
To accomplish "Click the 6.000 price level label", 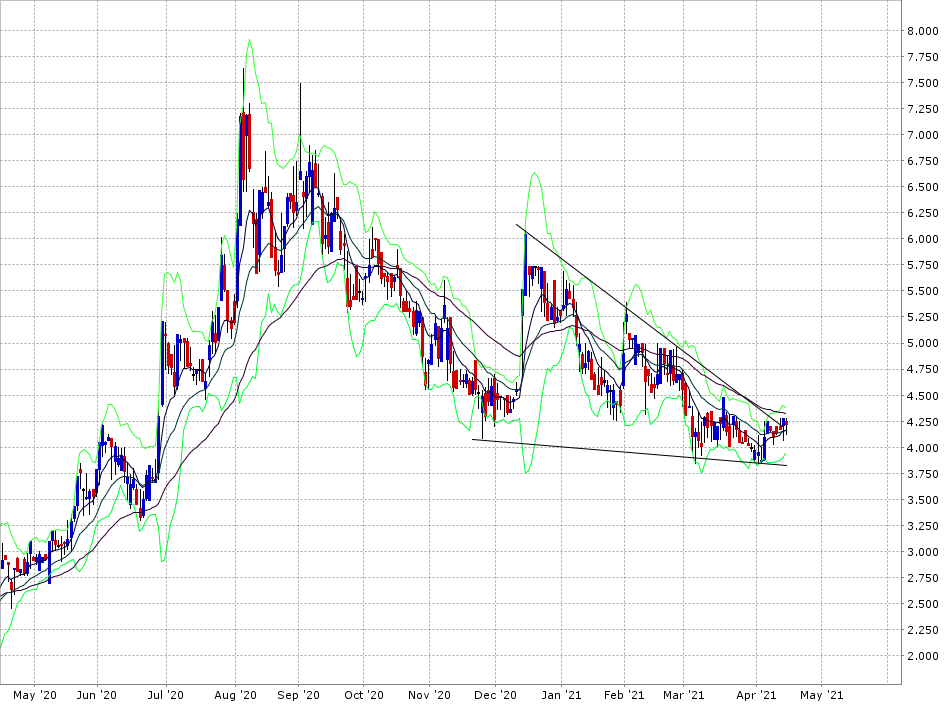I will (921, 239).
